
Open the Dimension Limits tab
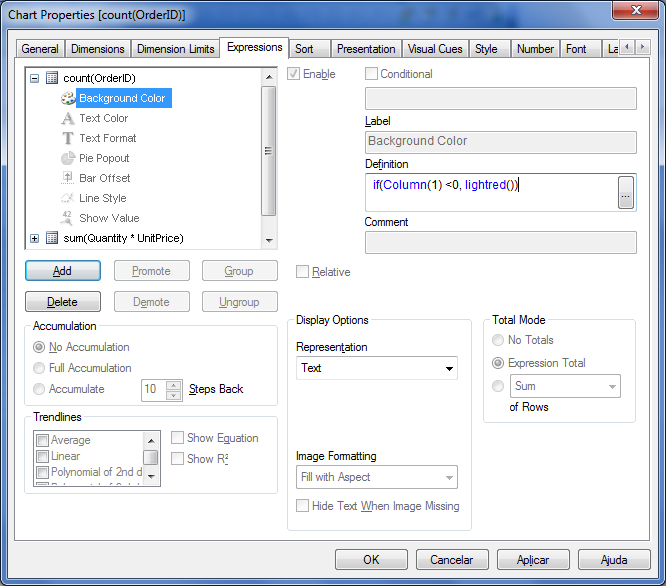coord(175,49)
